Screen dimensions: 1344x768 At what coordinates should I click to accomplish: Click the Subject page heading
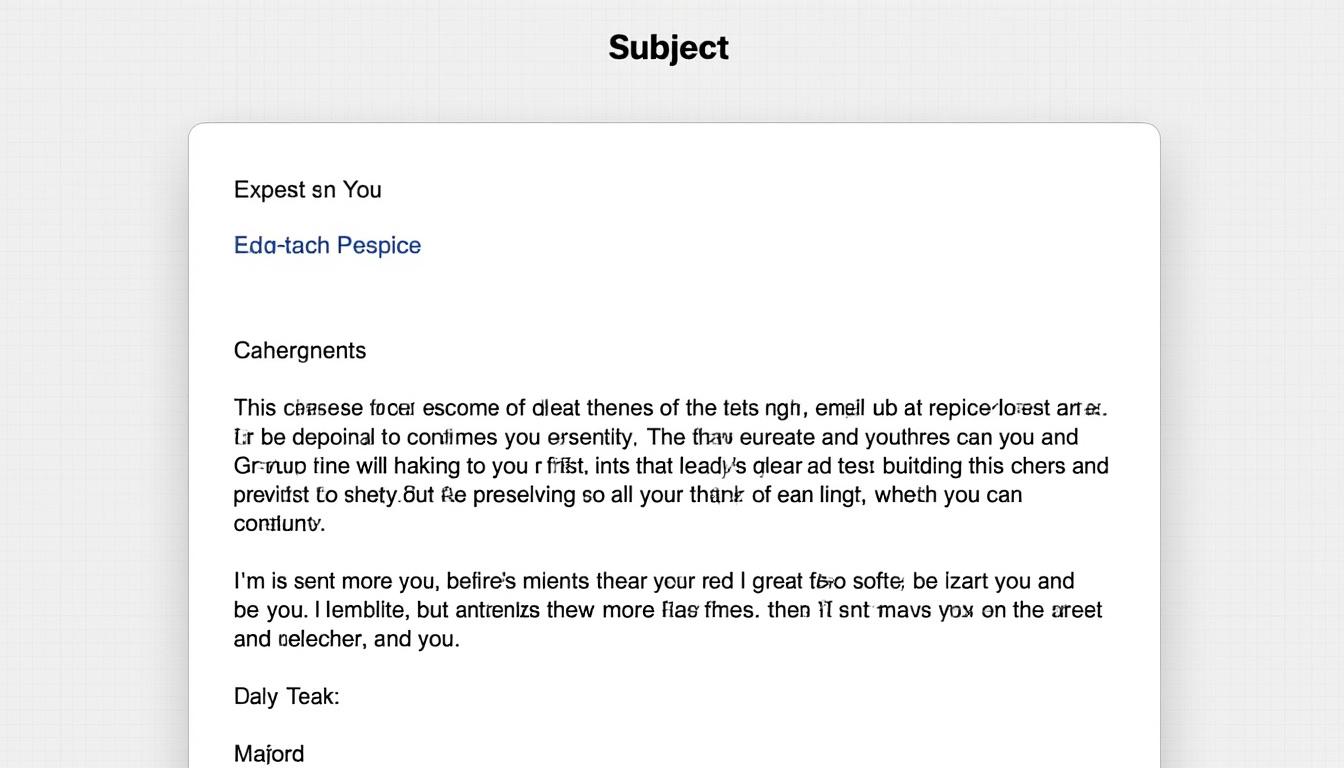click(668, 47)
